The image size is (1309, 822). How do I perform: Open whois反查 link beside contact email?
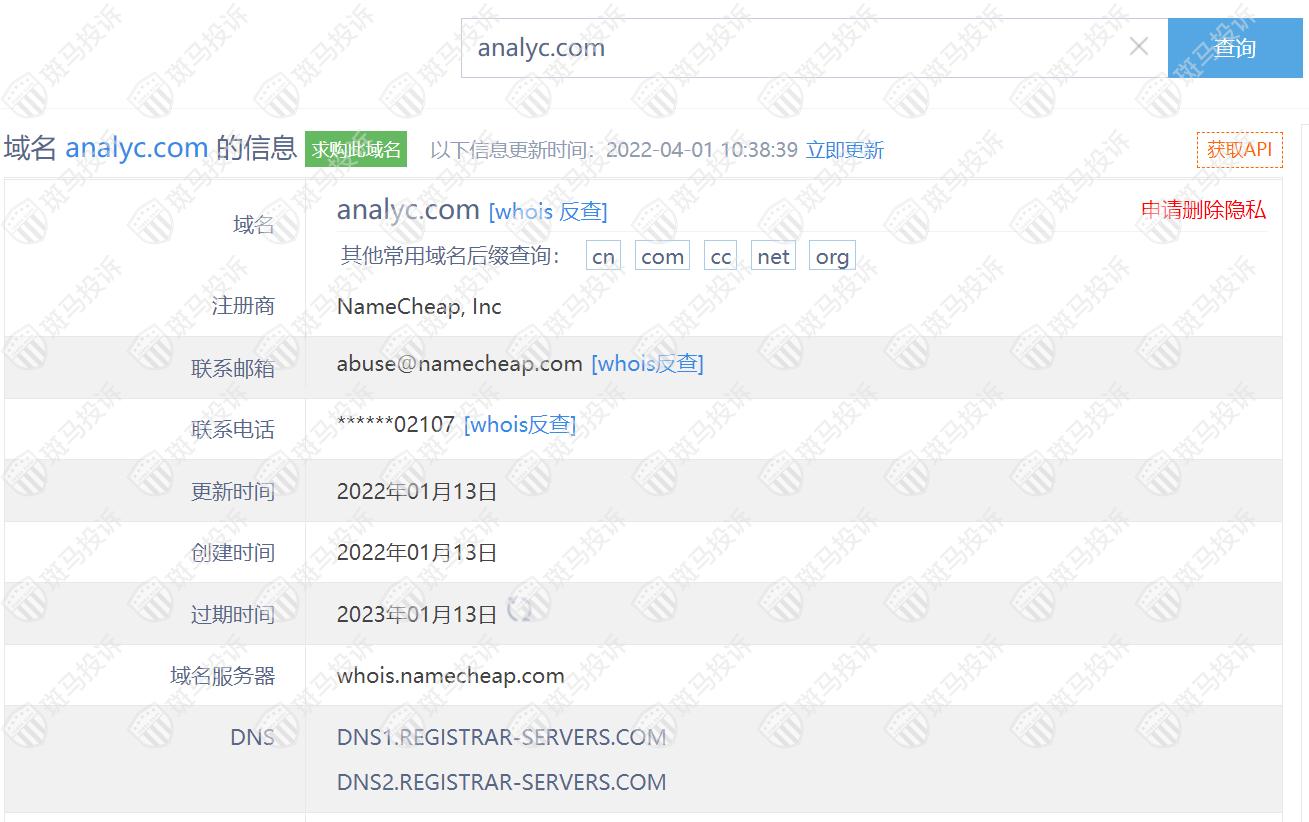click(x=647, y=364)
